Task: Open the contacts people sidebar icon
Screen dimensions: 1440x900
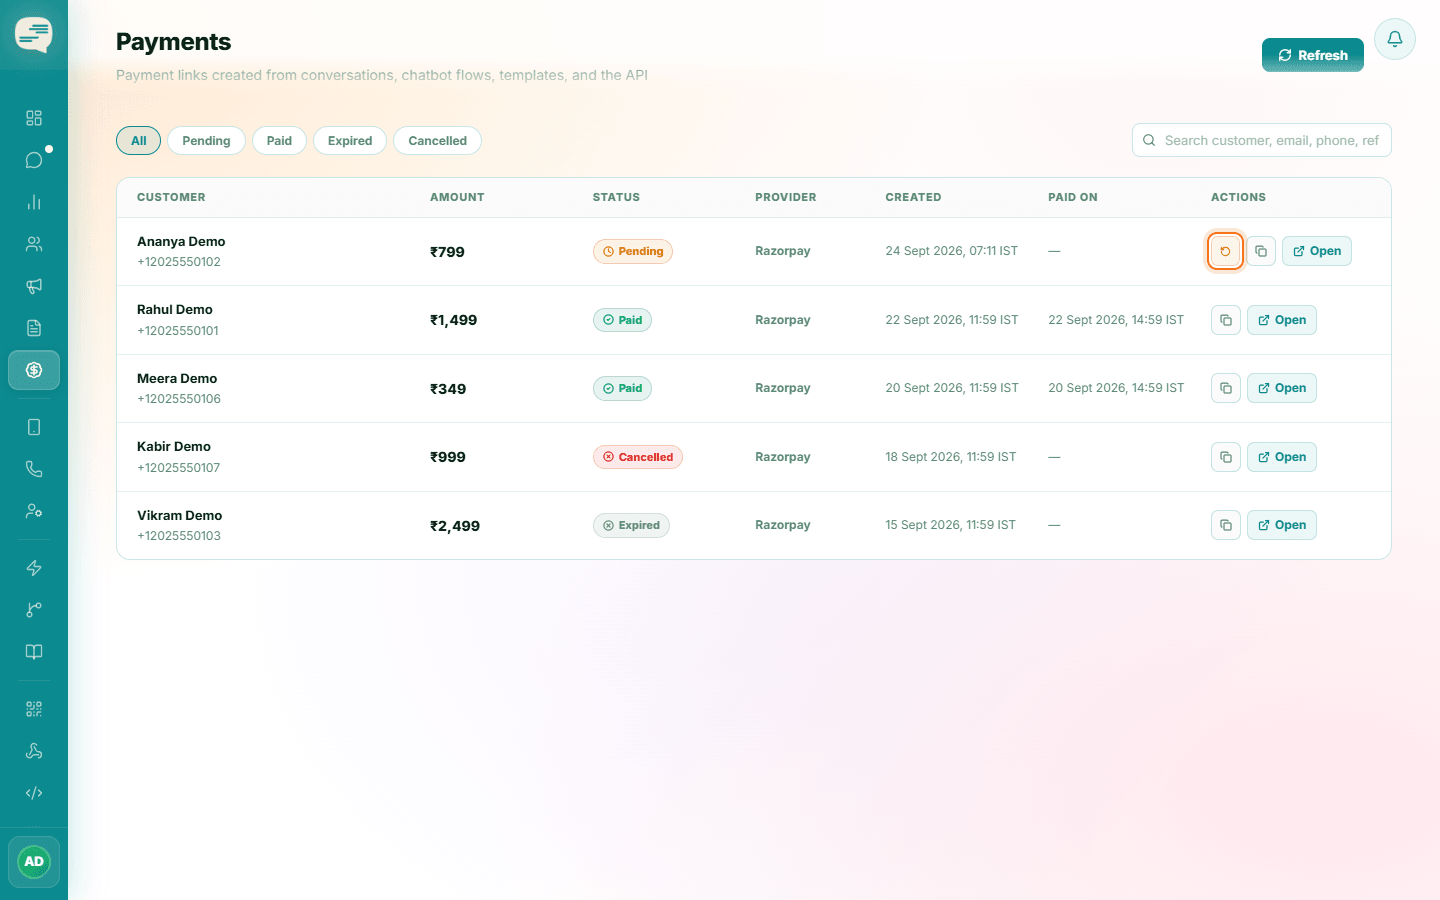Action: 34,244
